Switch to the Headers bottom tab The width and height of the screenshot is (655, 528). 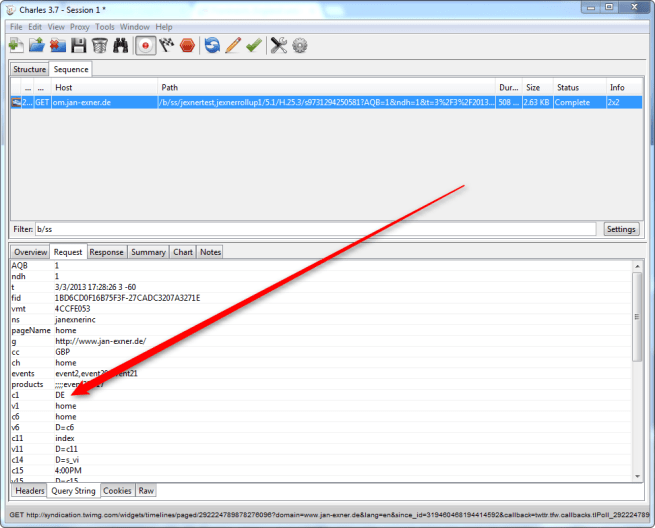[30, 490]
